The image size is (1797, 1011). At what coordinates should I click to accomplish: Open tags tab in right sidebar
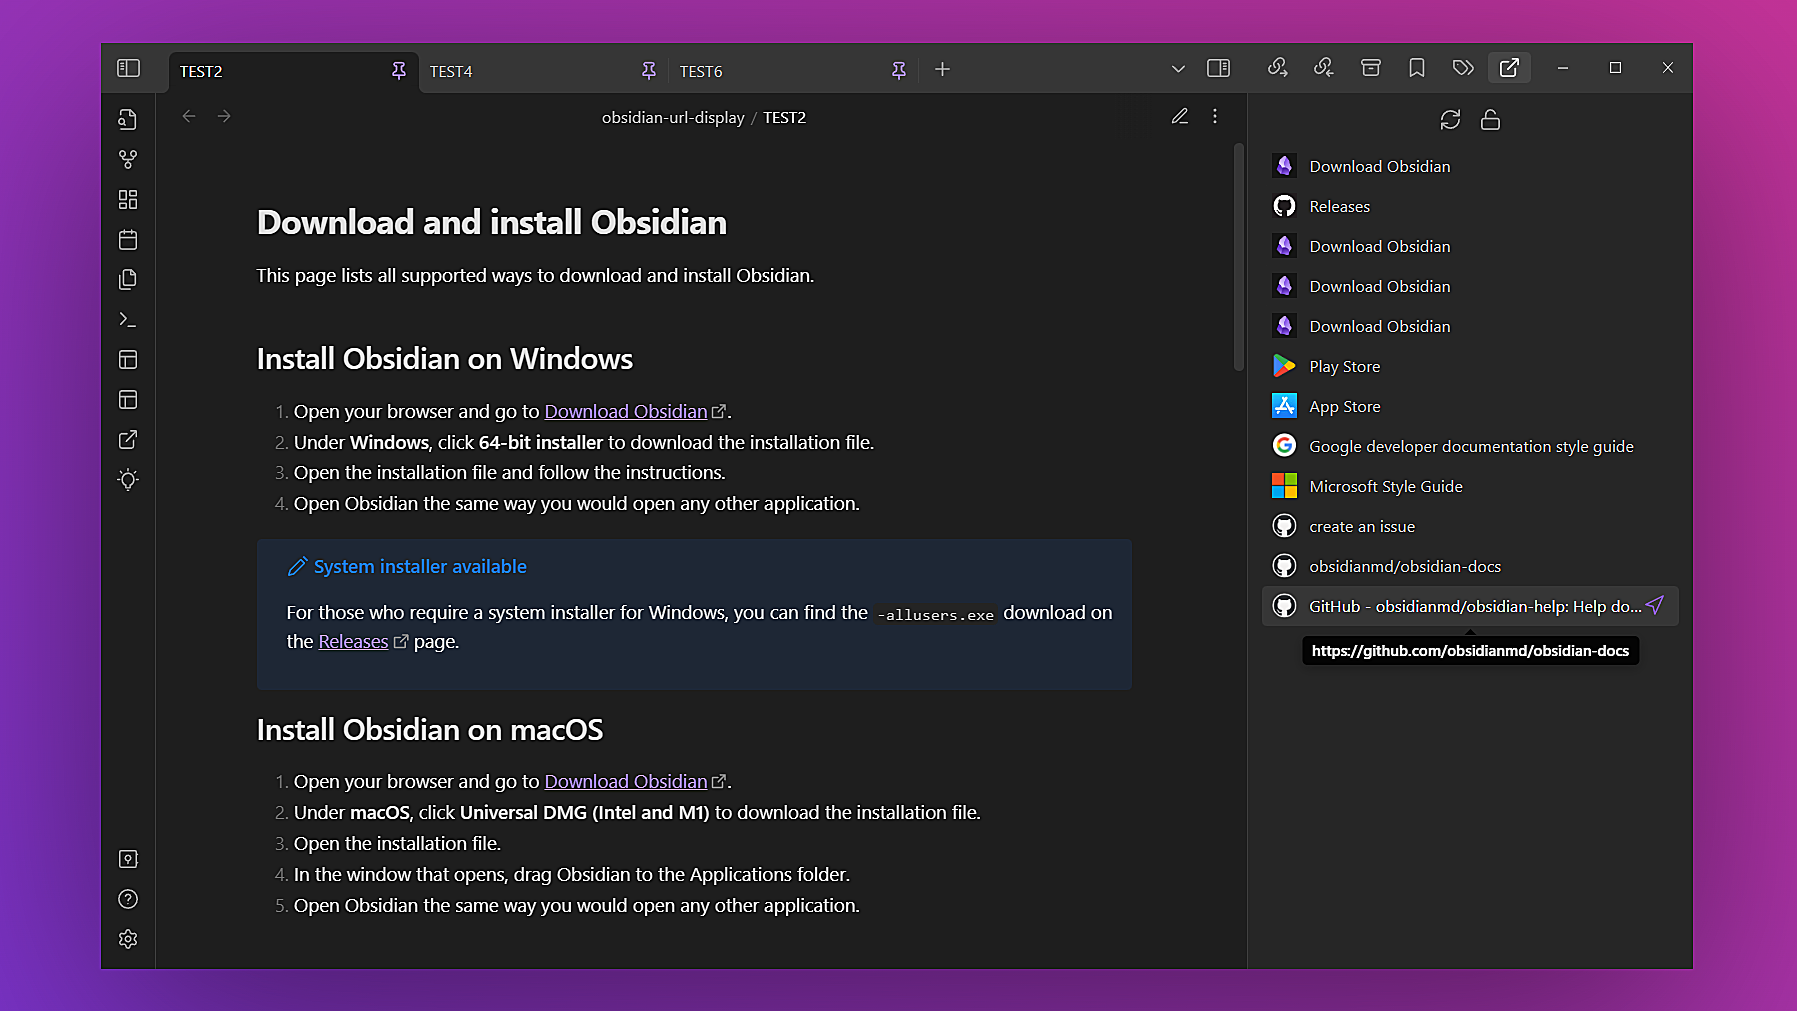[1463, 67]
